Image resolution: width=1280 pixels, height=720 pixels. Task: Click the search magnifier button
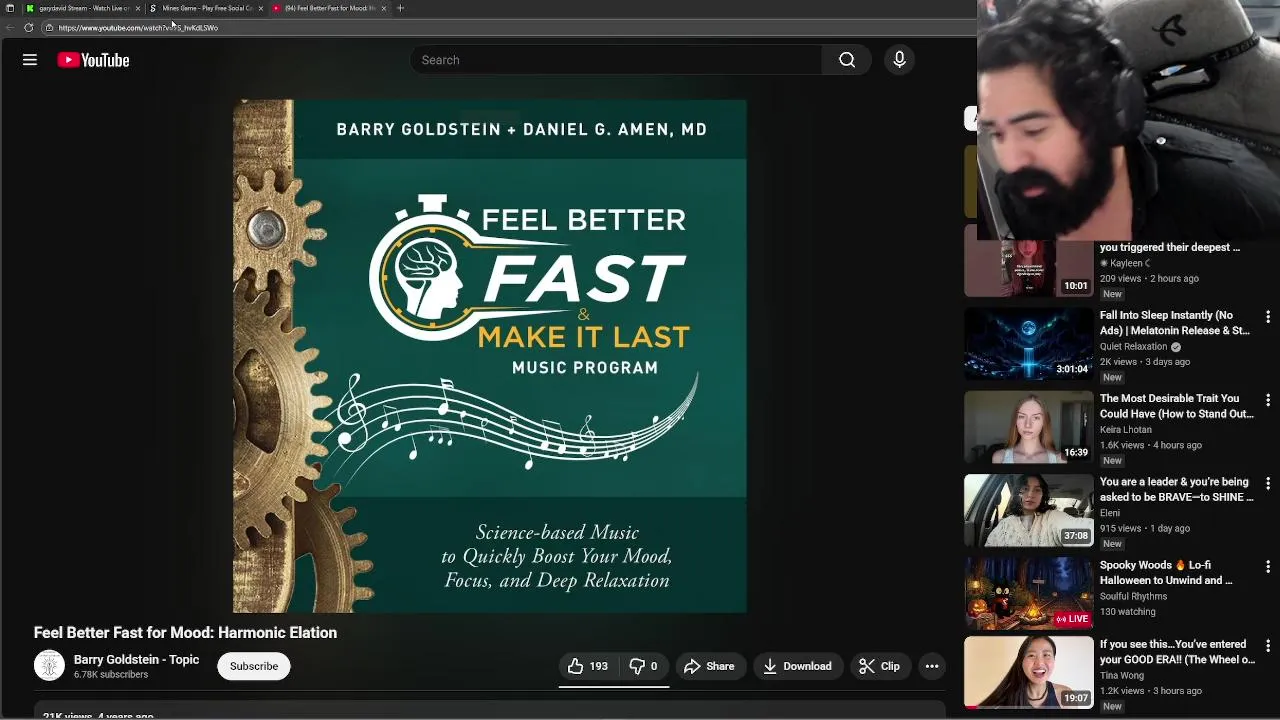(x=847, y=60)
